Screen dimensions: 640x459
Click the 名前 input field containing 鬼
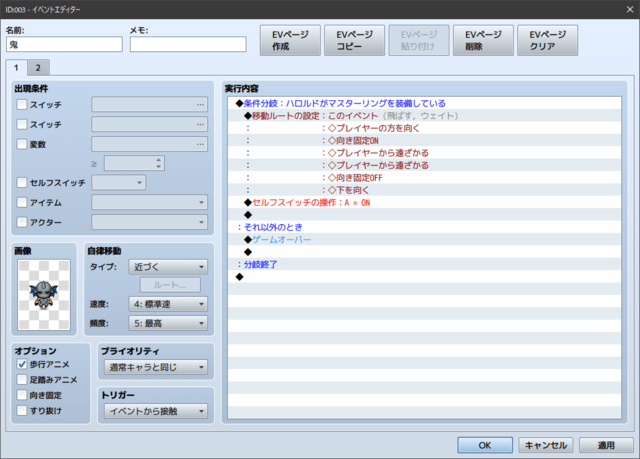[x=64, y=44]
